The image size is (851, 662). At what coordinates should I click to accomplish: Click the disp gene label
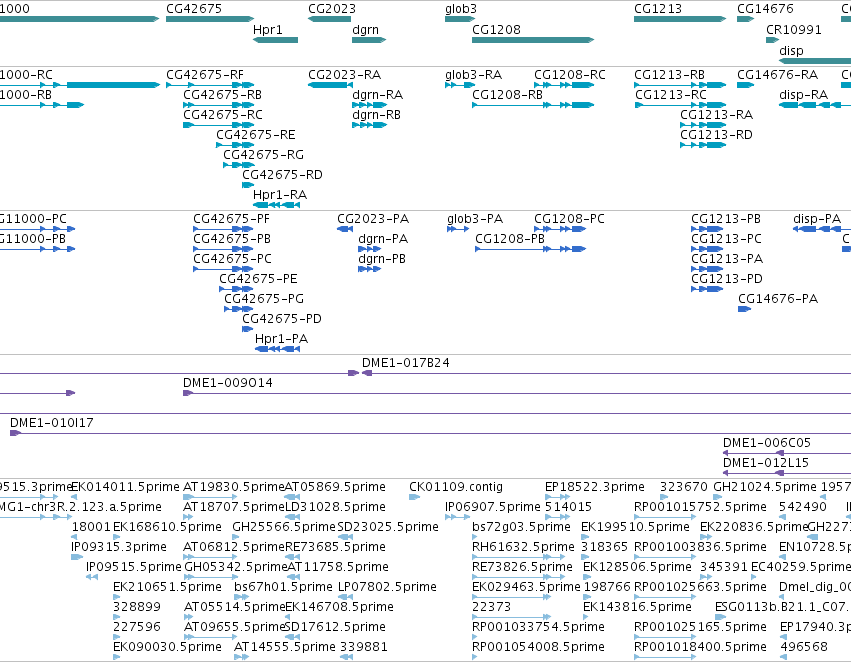[791, 50]
